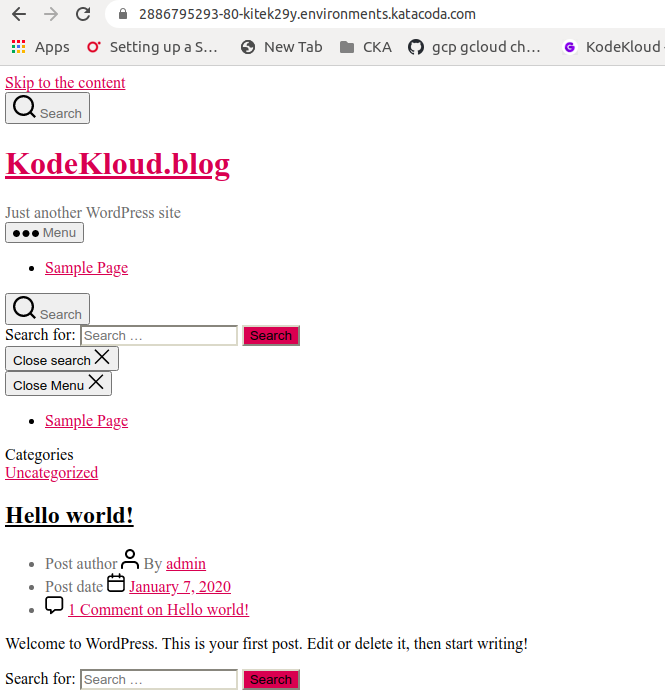
Task: Submit the upper red Search button
Action: [x=271, y=335]
